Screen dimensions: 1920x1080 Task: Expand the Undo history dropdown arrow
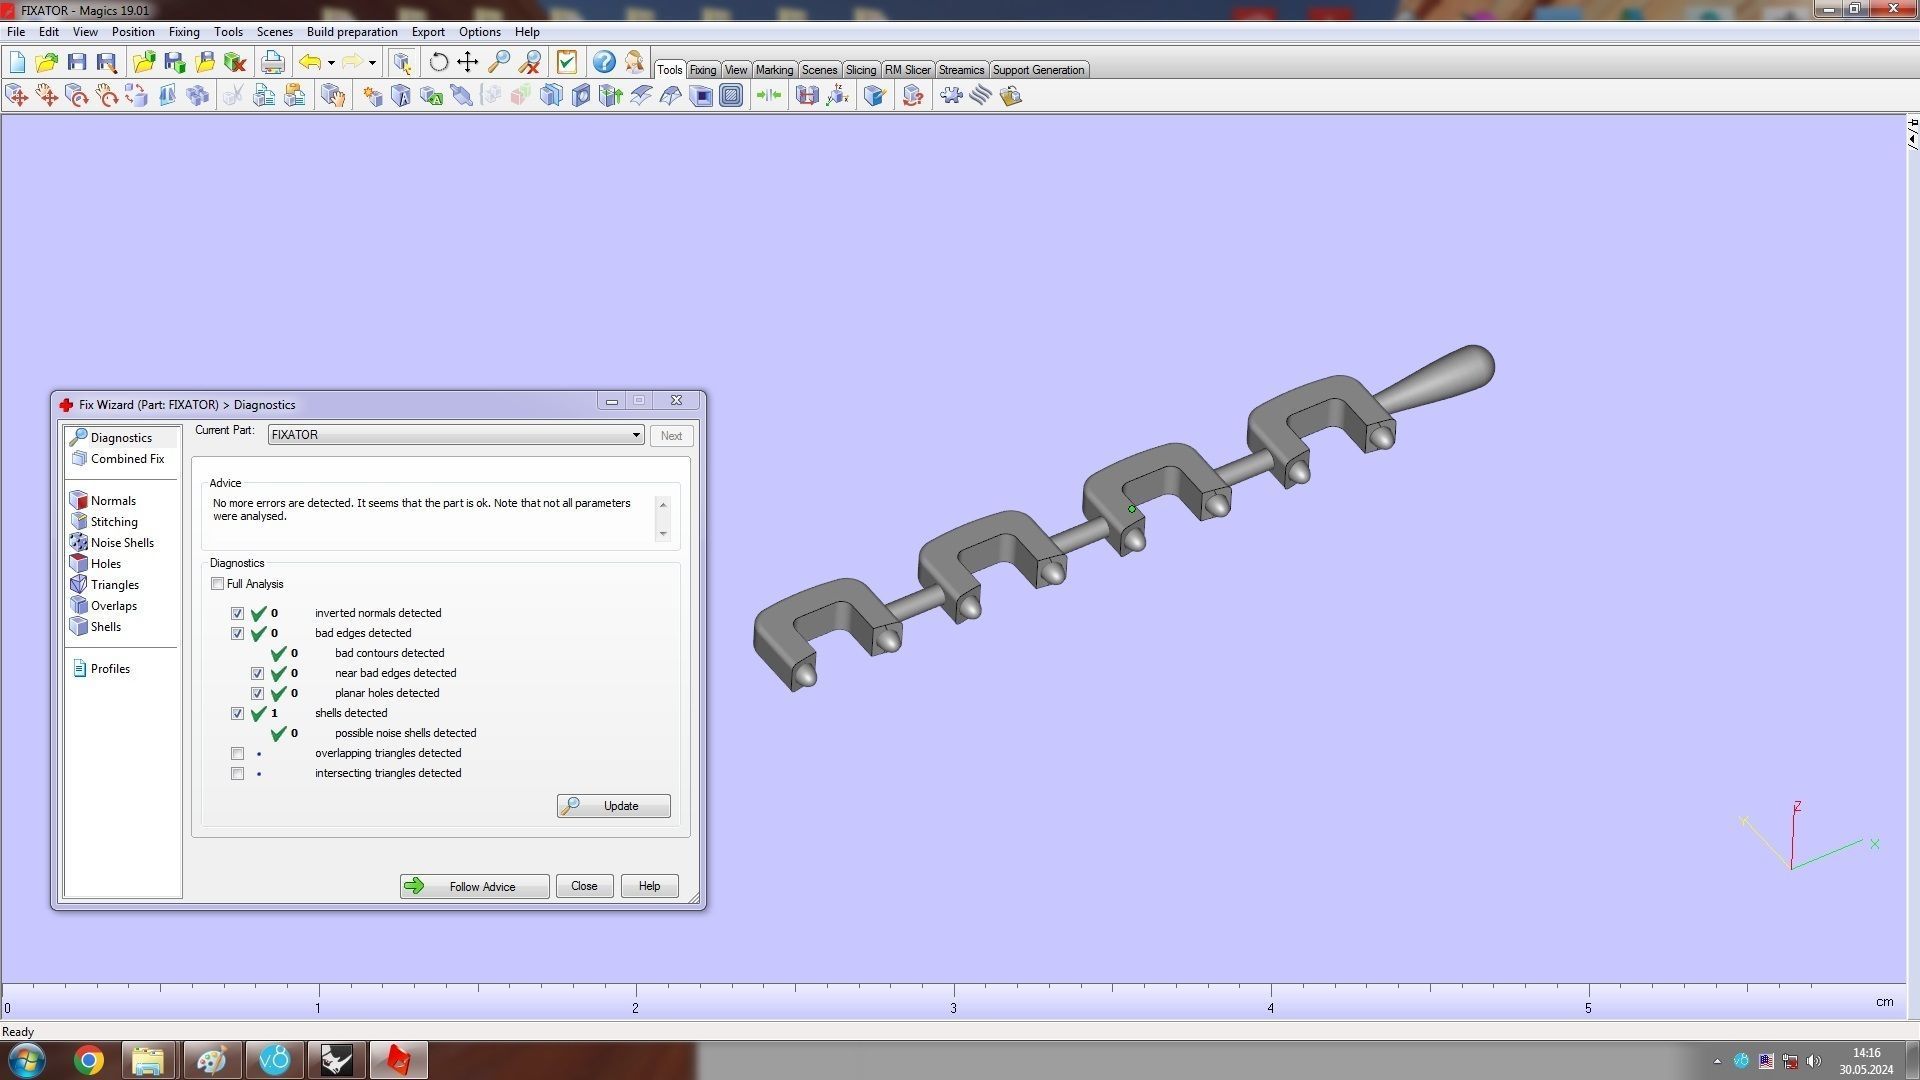click(331, 62)
